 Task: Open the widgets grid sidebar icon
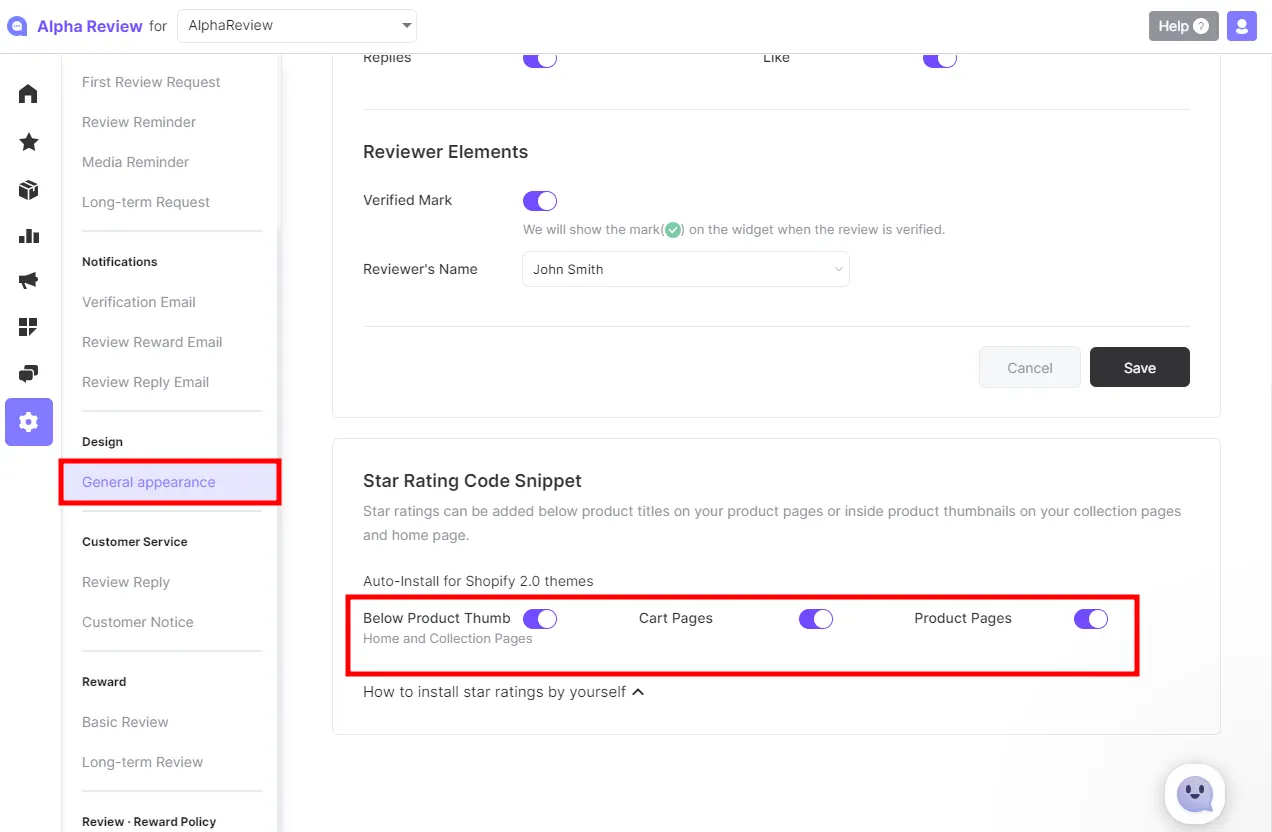pos(29,327)
